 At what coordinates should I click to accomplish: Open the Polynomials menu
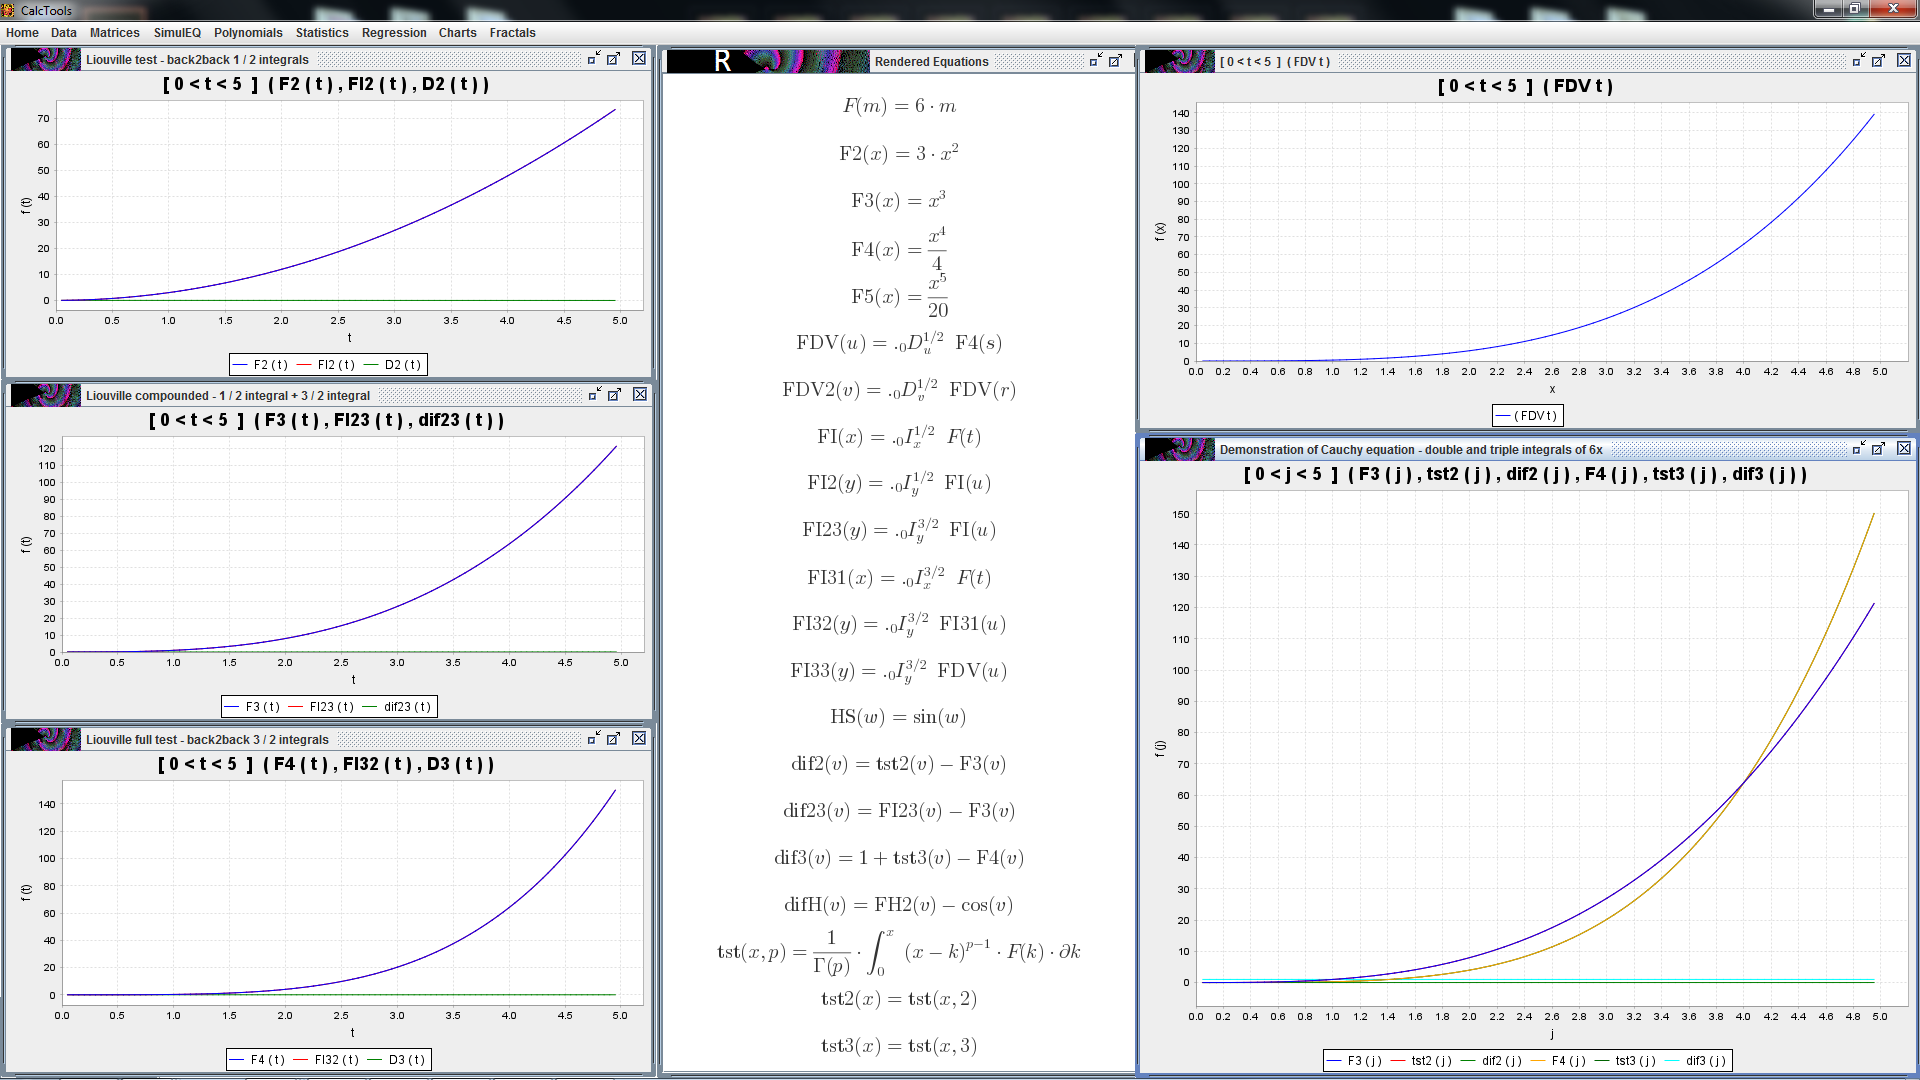click(x=248, y=33)
